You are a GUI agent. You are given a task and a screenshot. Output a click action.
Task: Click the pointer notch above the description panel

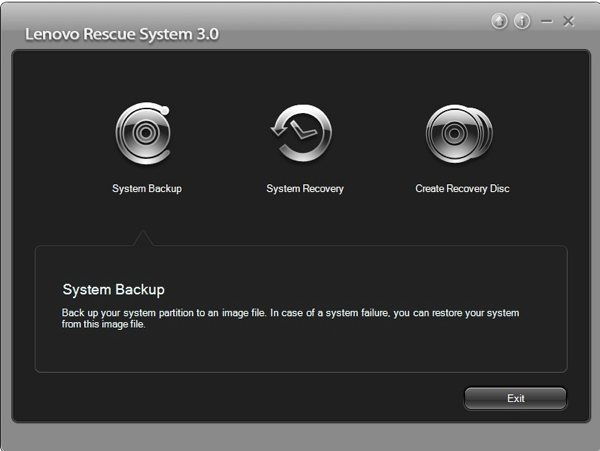click(143, 238)
